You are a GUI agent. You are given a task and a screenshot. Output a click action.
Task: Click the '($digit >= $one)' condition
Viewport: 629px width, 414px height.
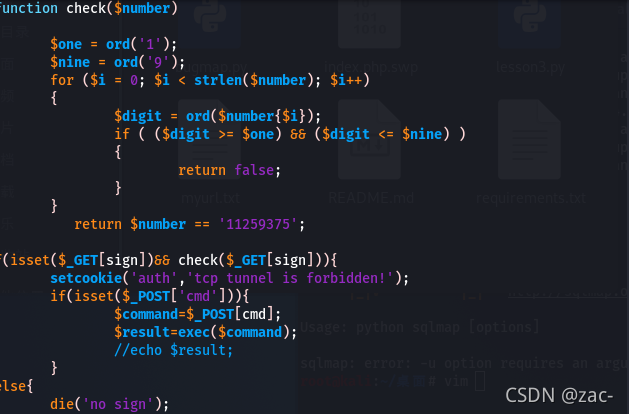tap(218, 134)
